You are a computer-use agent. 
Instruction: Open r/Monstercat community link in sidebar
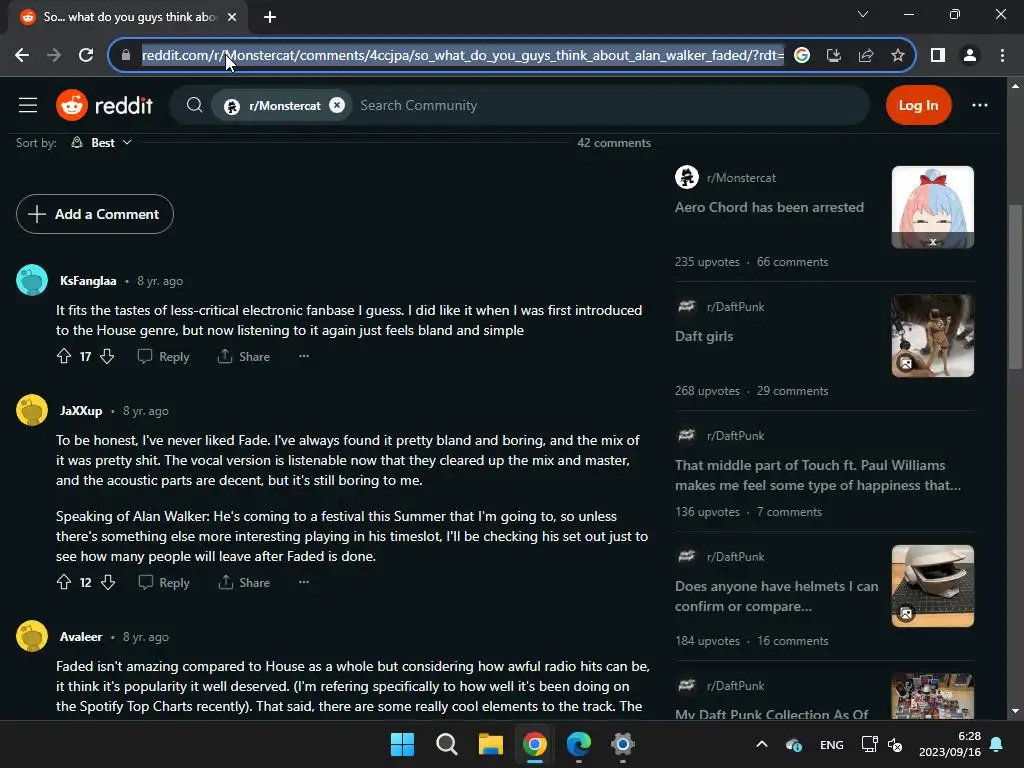(741, 178)
